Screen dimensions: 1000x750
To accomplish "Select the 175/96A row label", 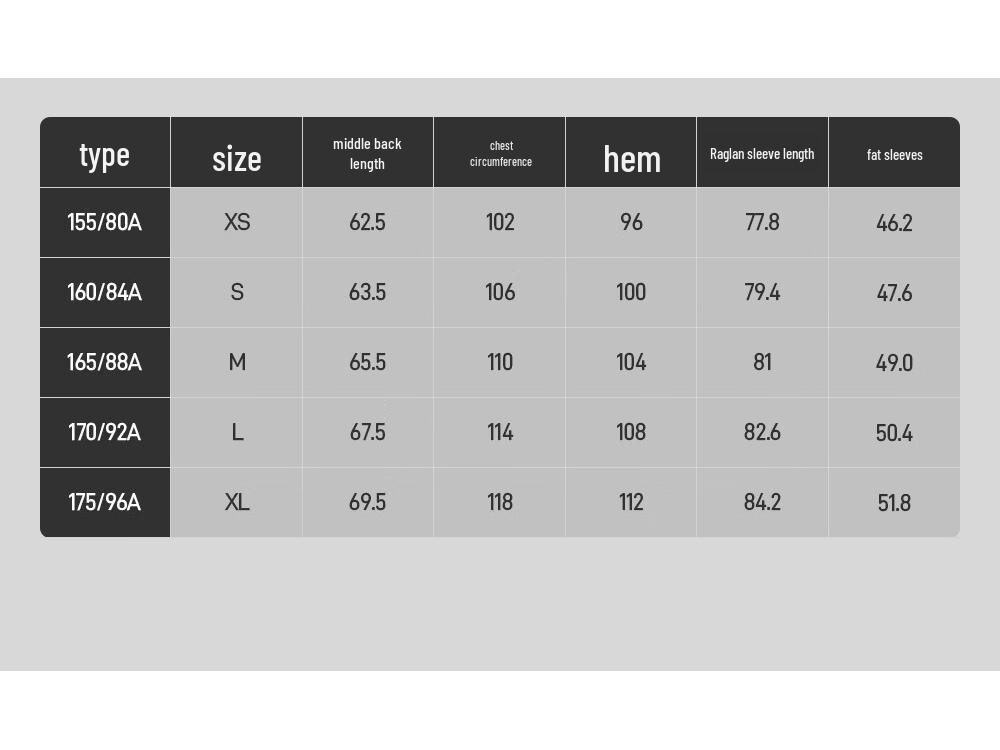I will [105, 503].
